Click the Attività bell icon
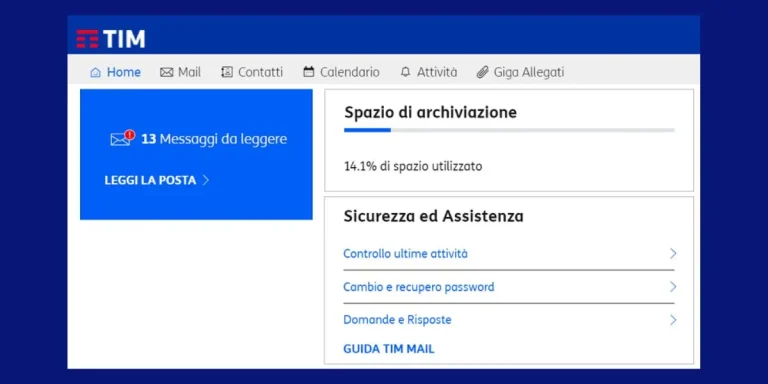The height and width of the screenshot is (384, 768). click(406, 72)
